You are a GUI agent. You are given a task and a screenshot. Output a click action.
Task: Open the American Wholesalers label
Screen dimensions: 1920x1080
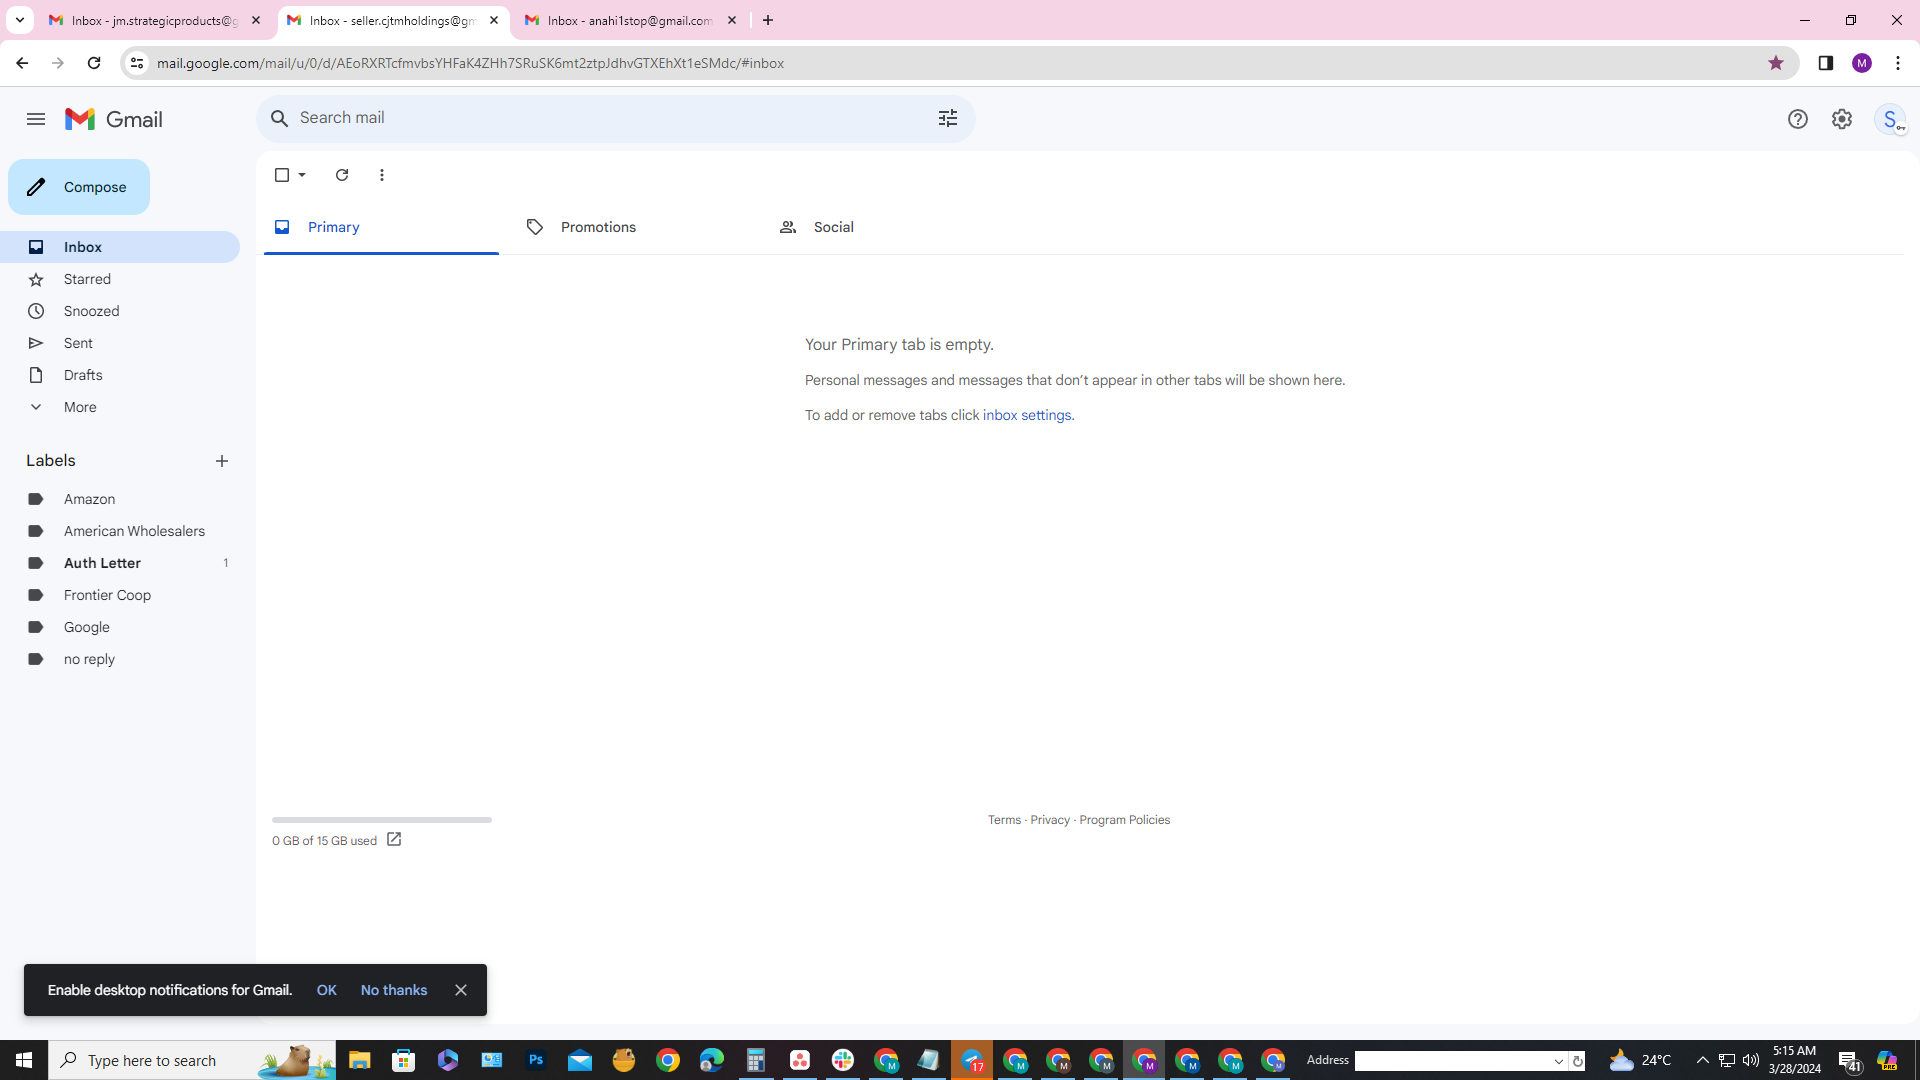120,531
